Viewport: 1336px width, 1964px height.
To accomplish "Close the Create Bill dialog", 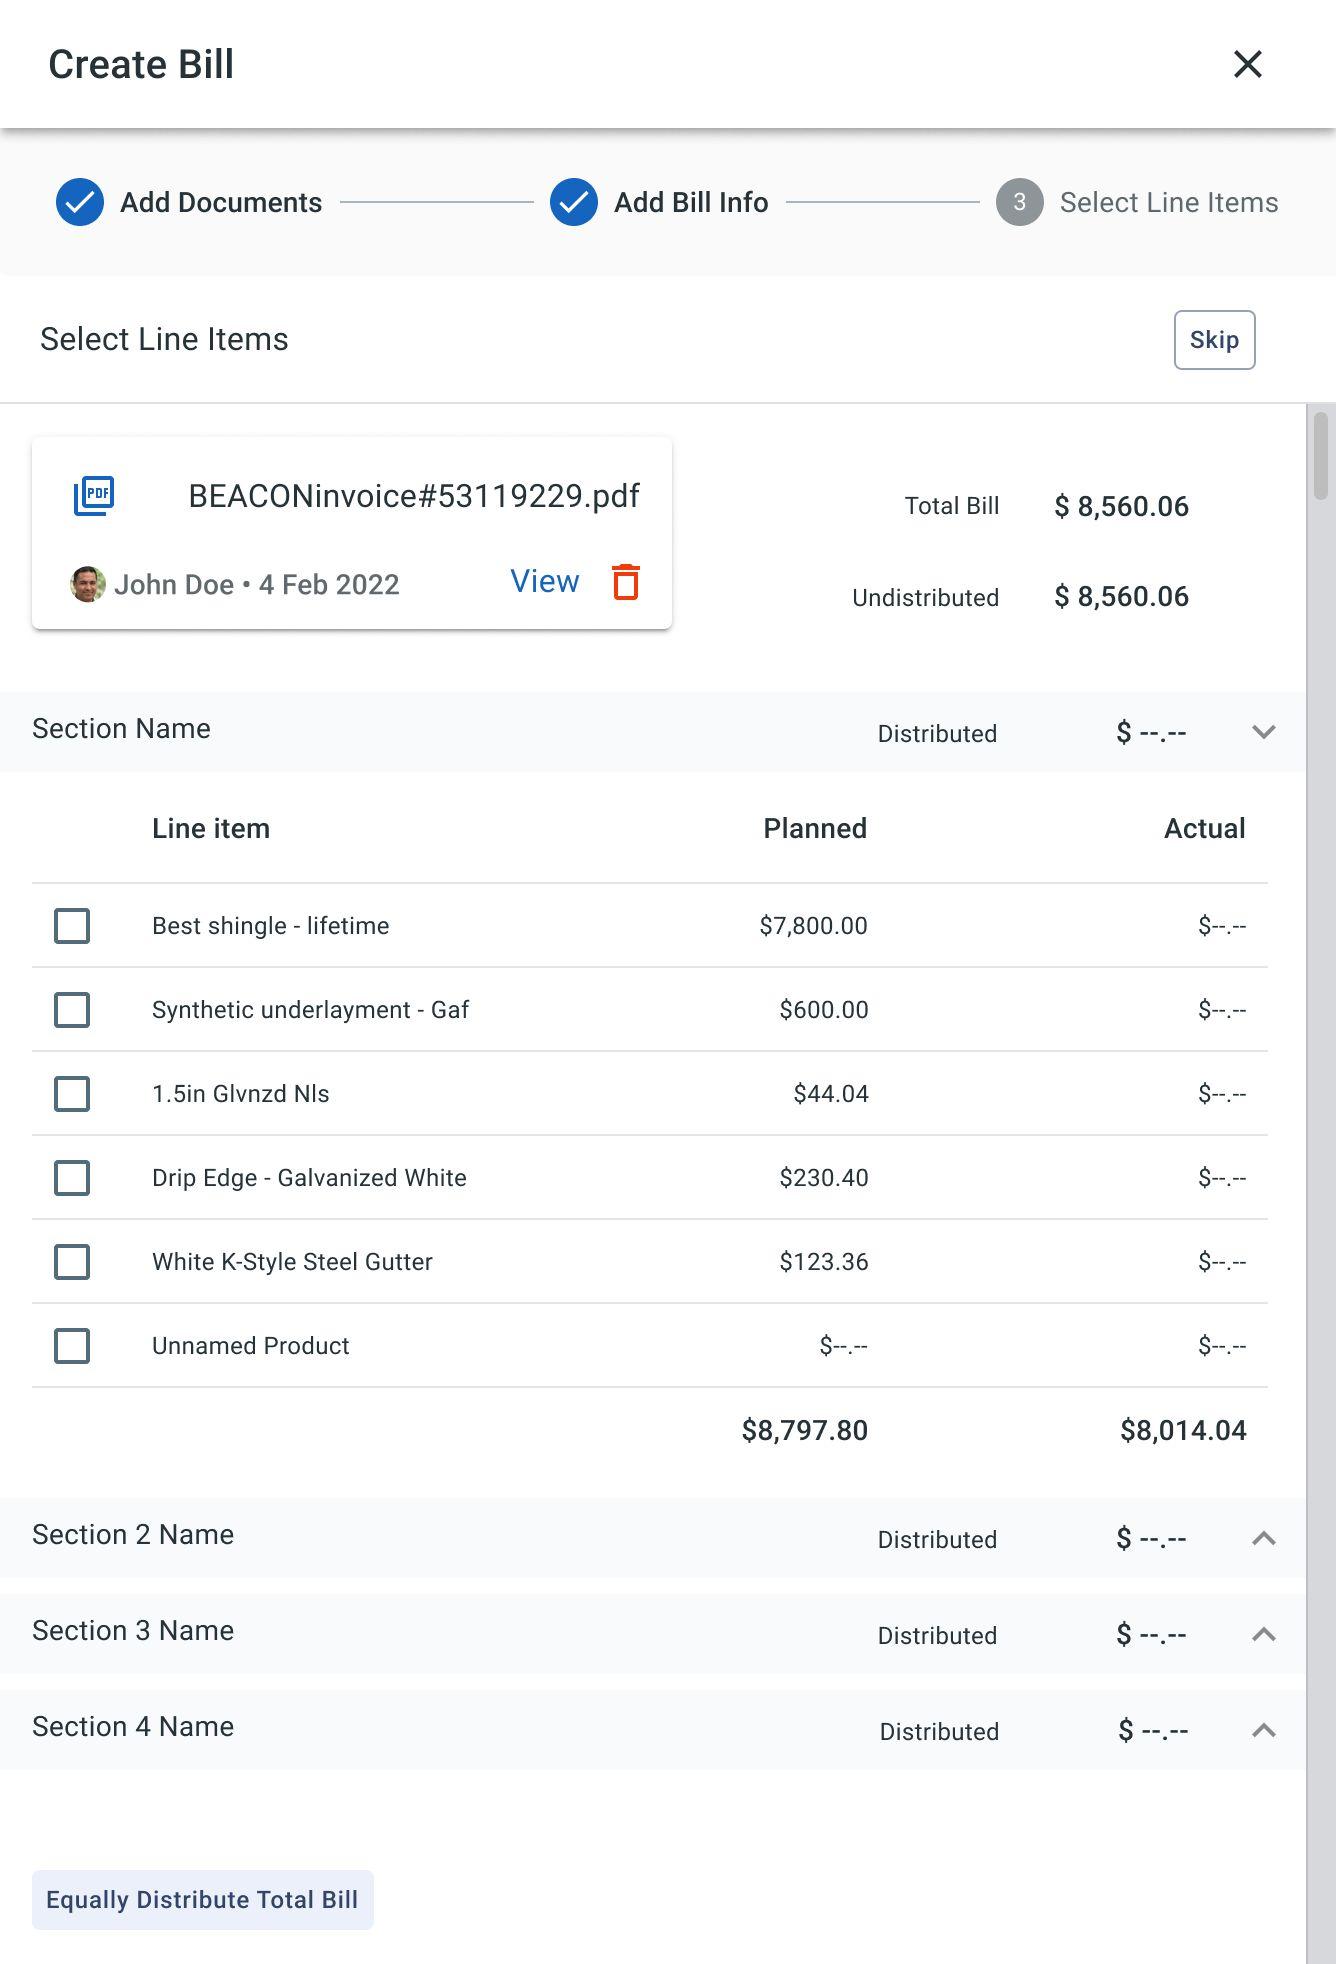I will [1247, 64].
